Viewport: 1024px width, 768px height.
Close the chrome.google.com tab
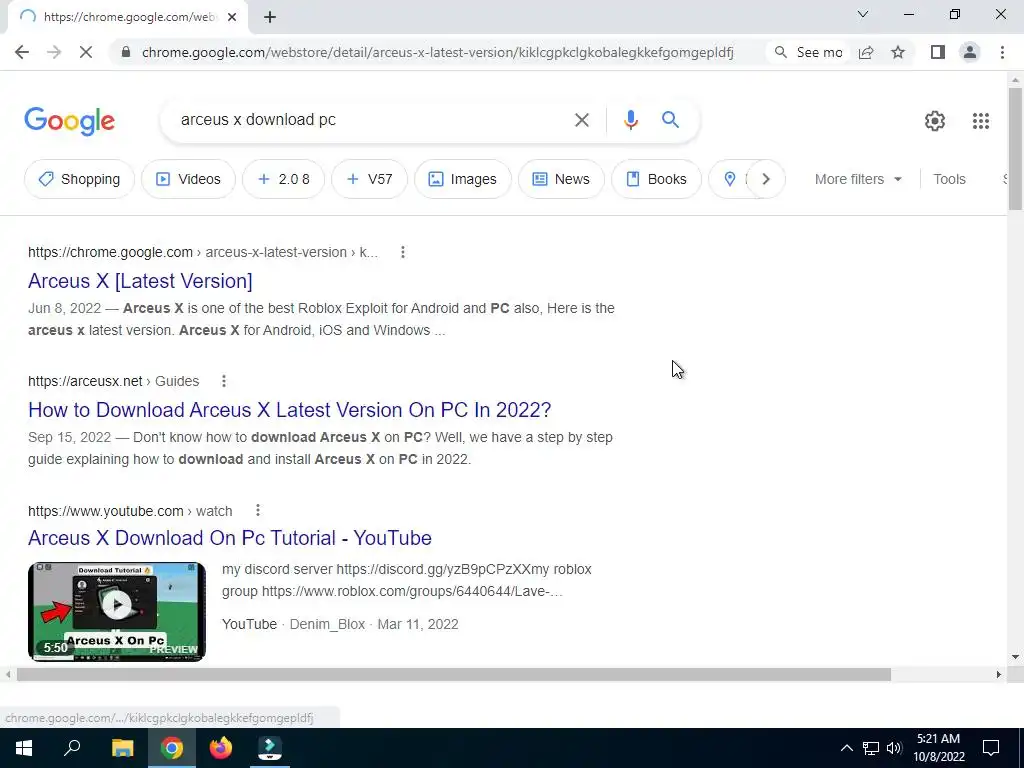click(x=232, y=17)
